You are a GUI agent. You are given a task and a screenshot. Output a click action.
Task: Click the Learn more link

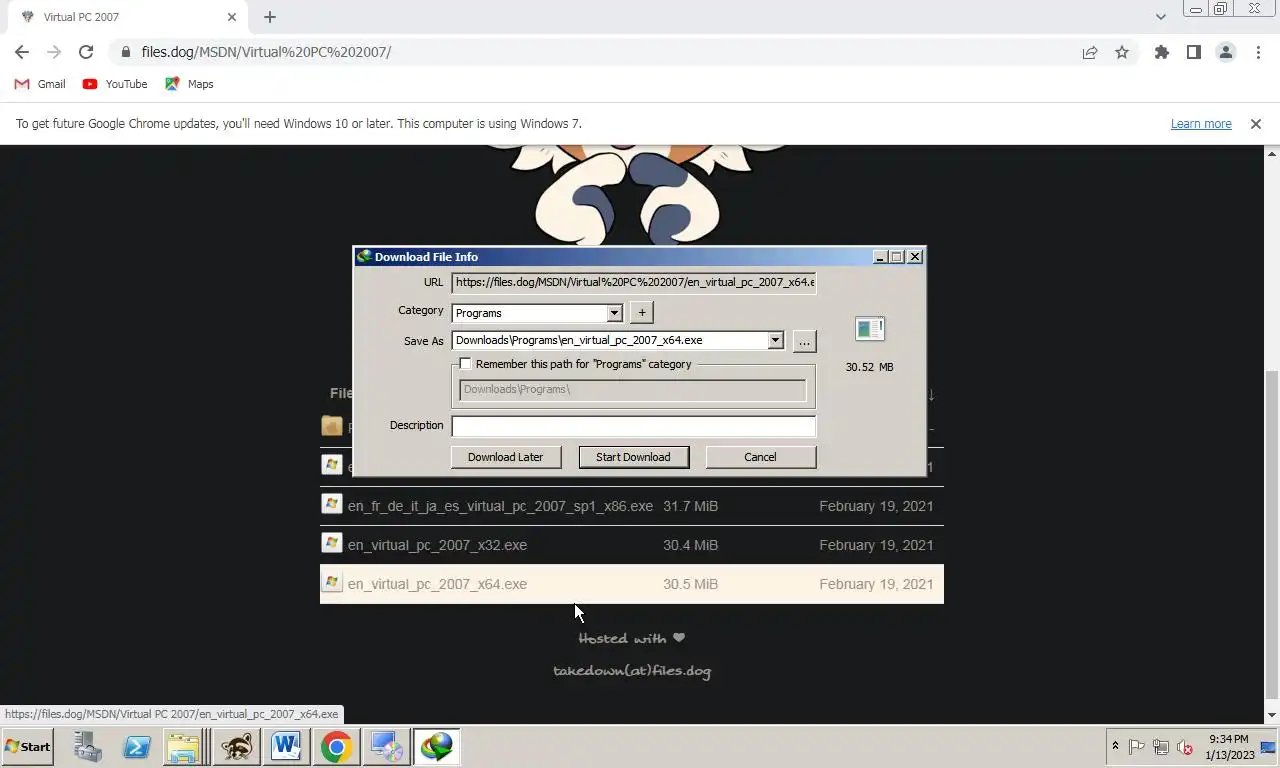[x=1201, y=124]
